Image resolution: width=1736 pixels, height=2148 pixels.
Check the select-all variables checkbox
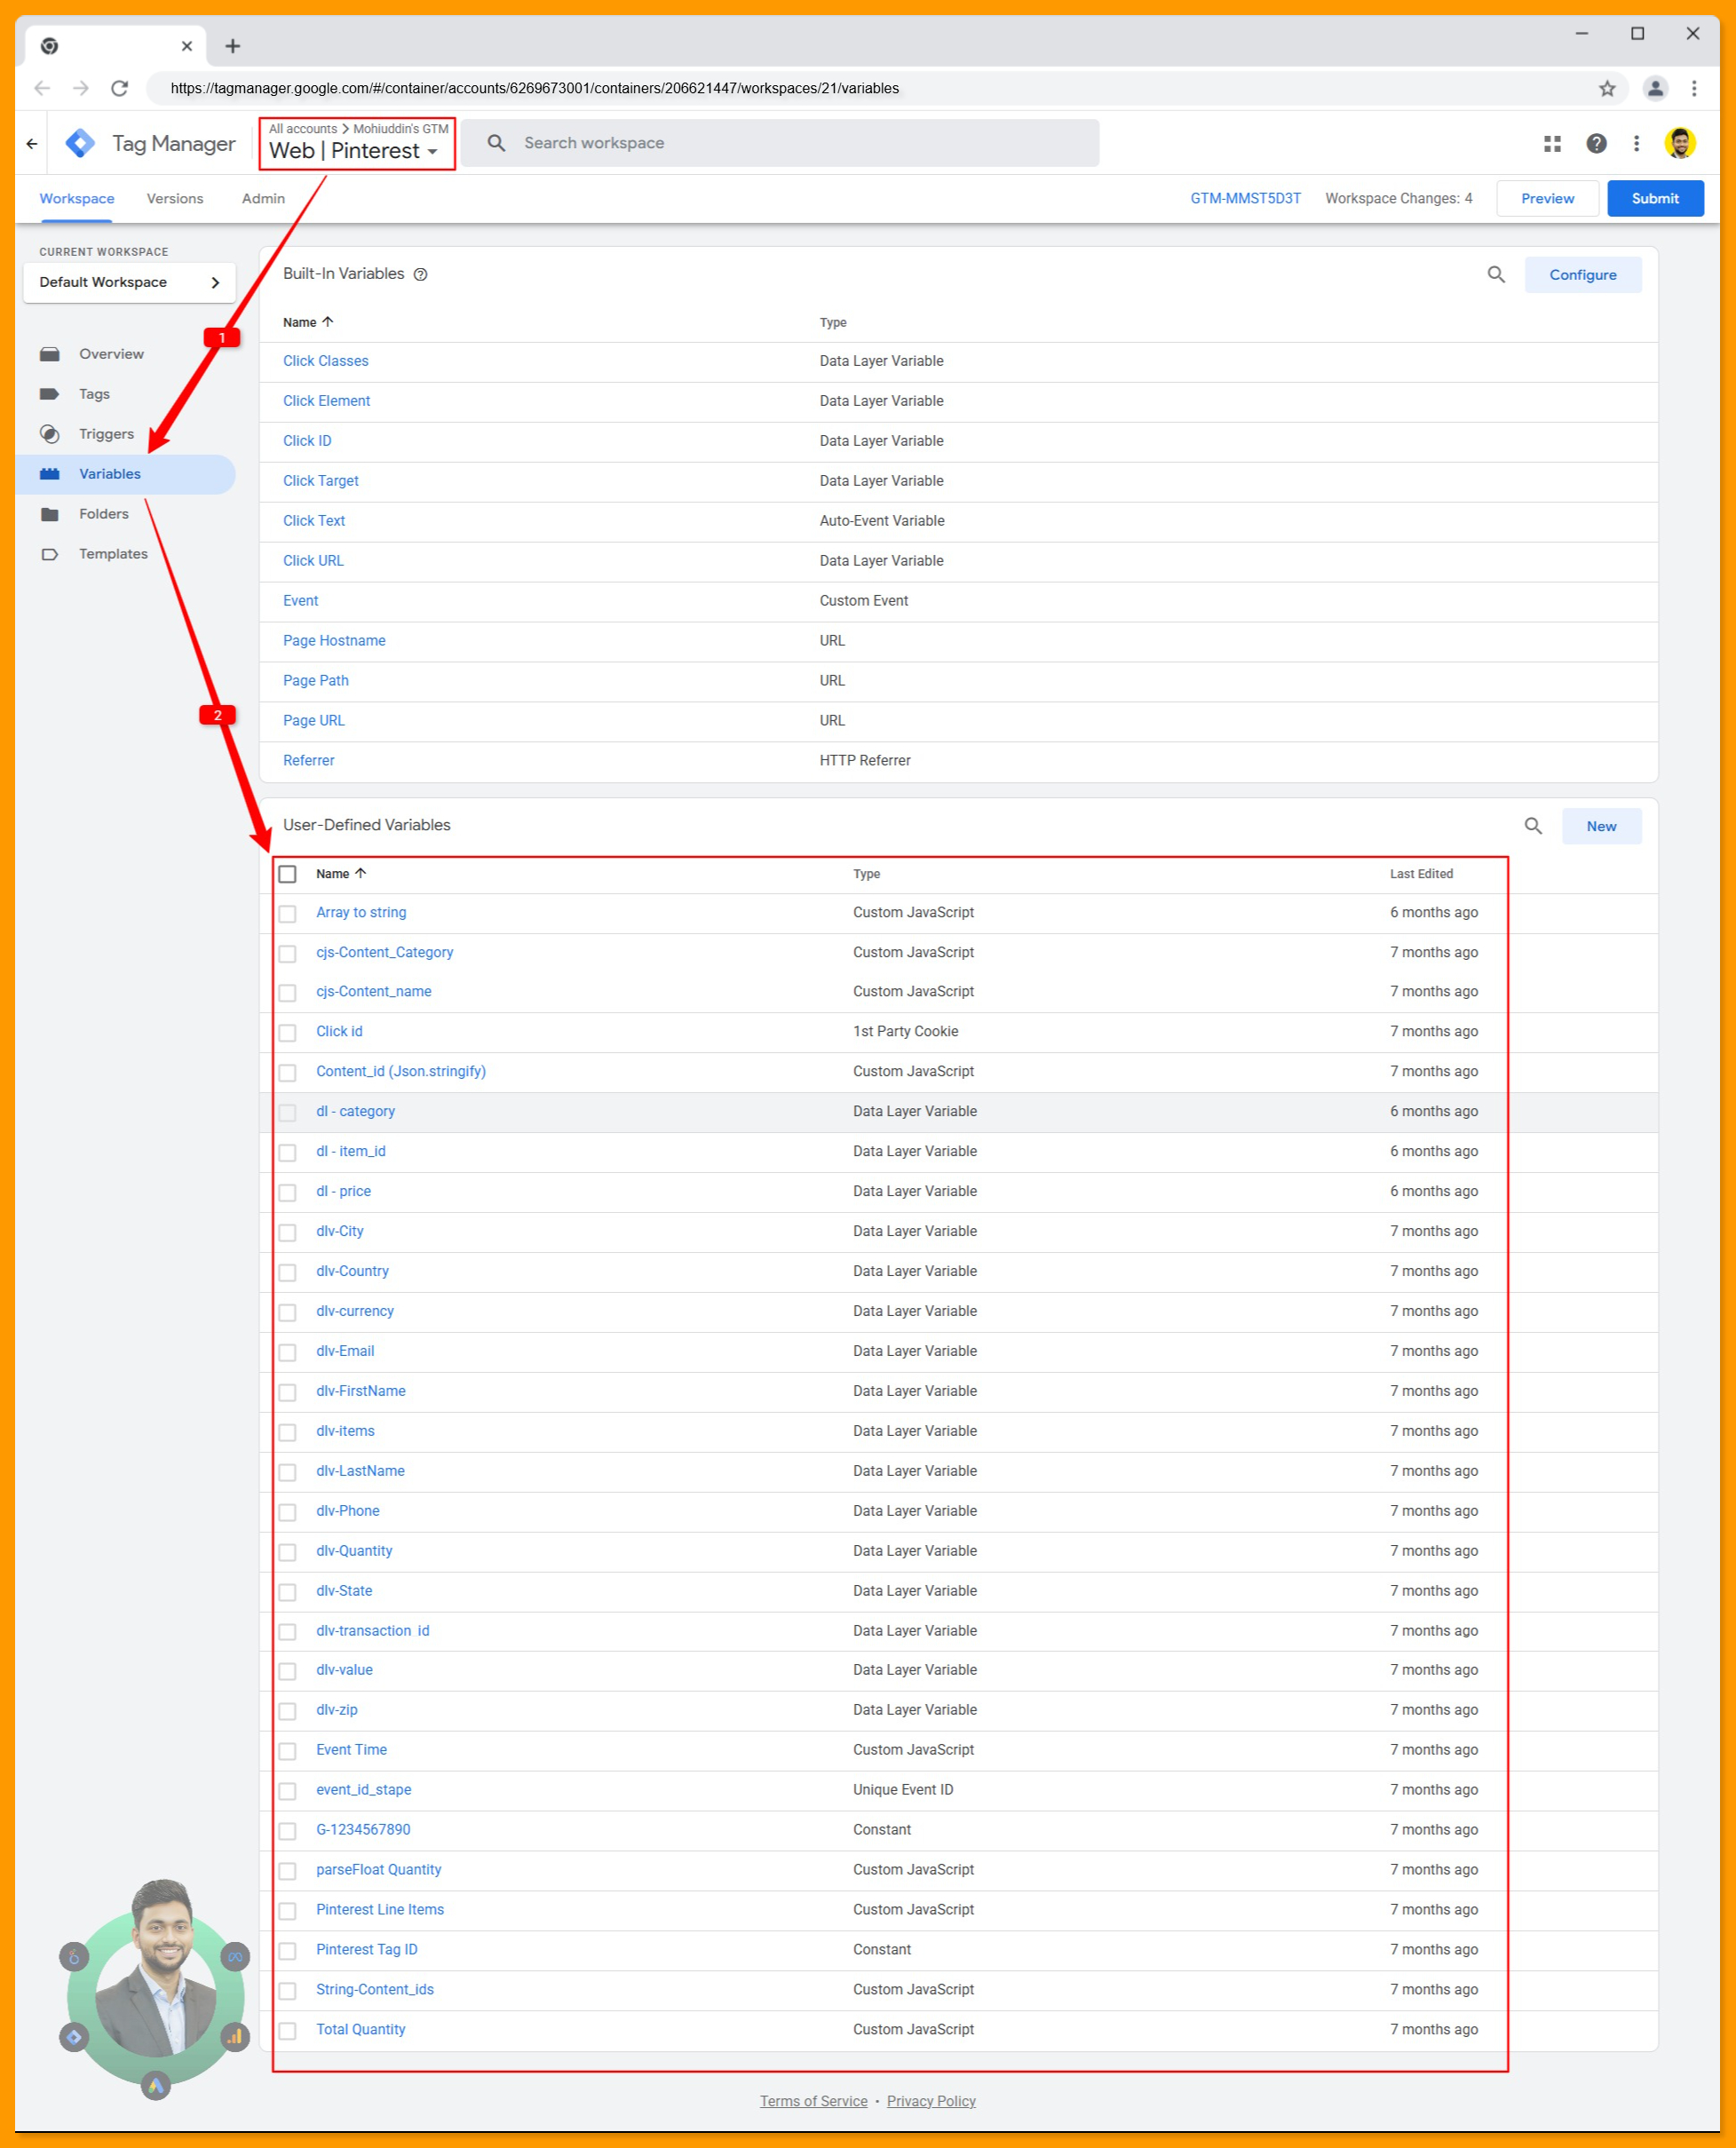pyautogui.click(x=288, y=873)
